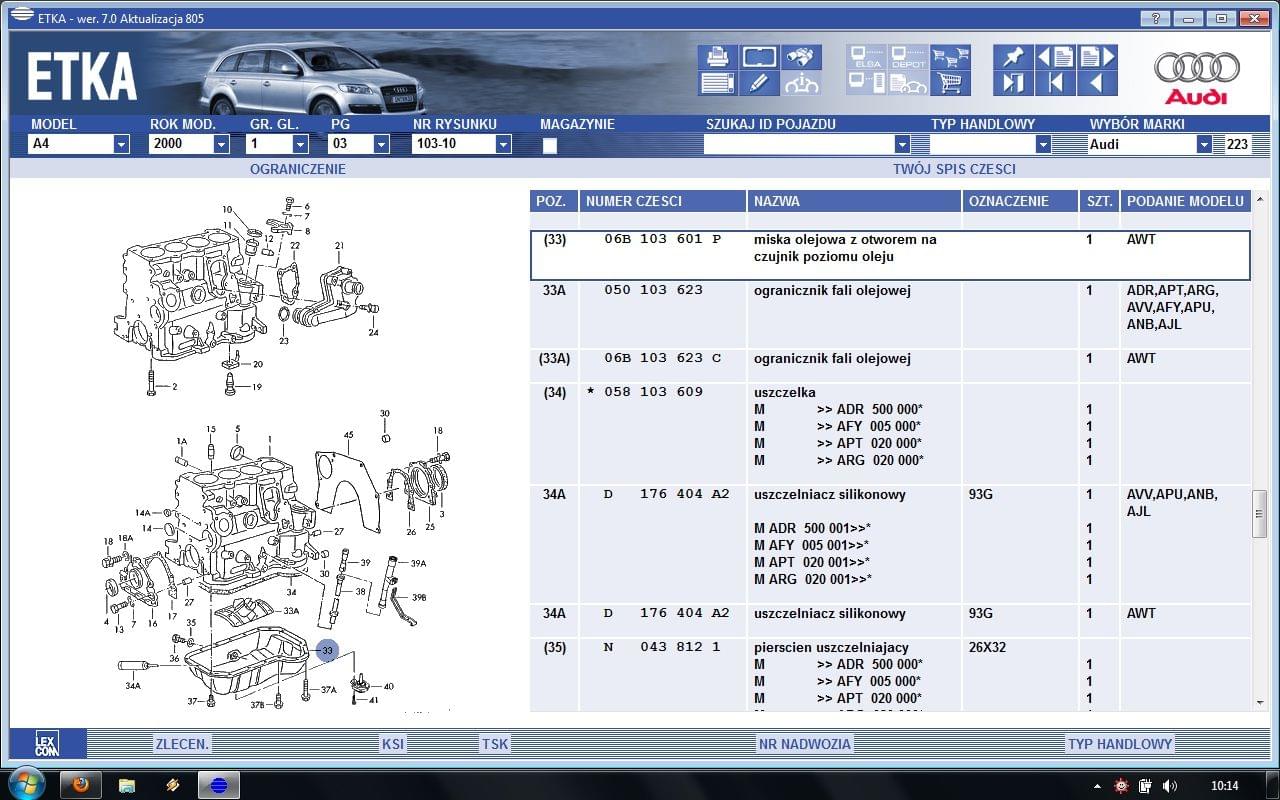Click the help question mark title button
Image resolution: width=1280 pixels, height=800 pixels.
[1155, 18]
